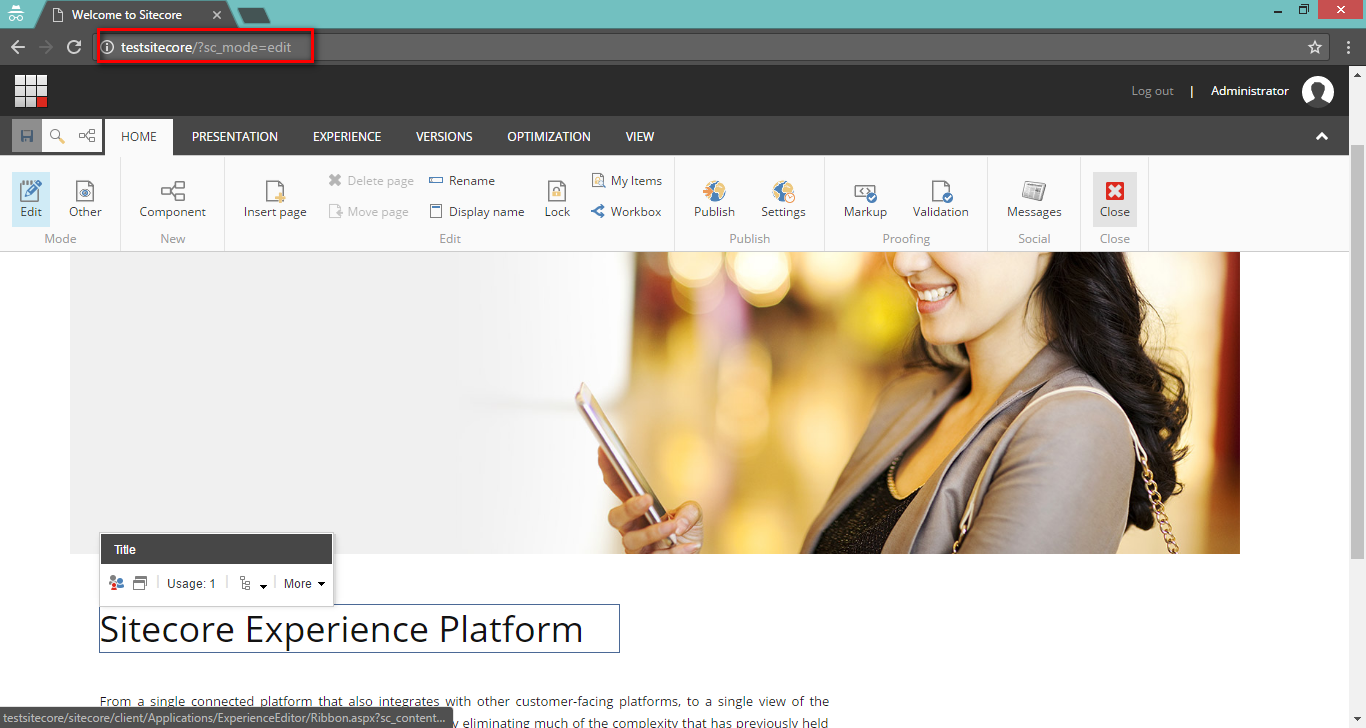Image resolution: width=1366 pixels, height=728 pixels.
Task: Click the browser address bar
Action: tap(712, 47)
